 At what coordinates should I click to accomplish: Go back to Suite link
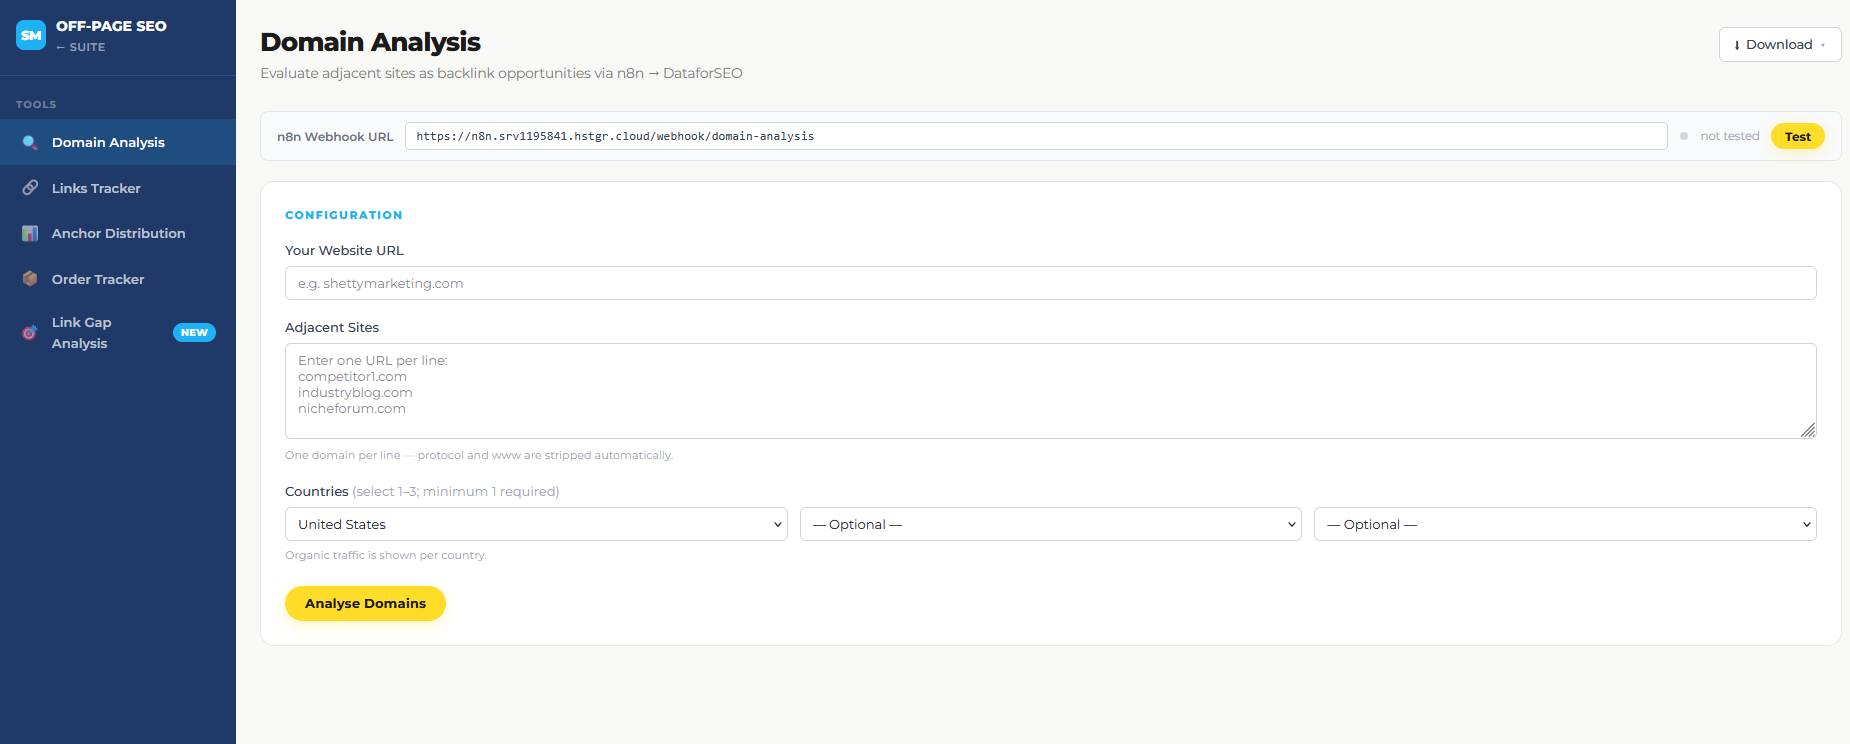pos(81,47)
